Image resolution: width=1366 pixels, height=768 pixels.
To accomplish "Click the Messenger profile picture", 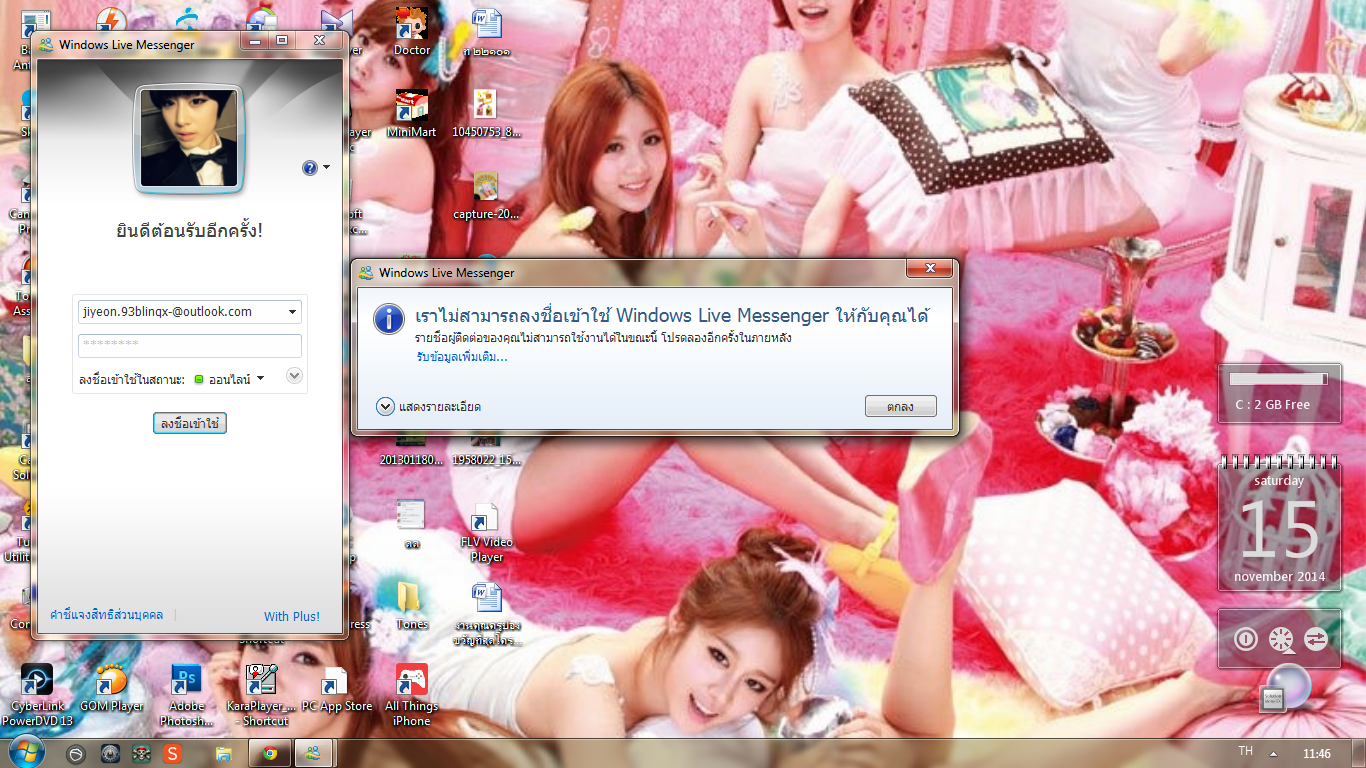I will tap(189, 138).
